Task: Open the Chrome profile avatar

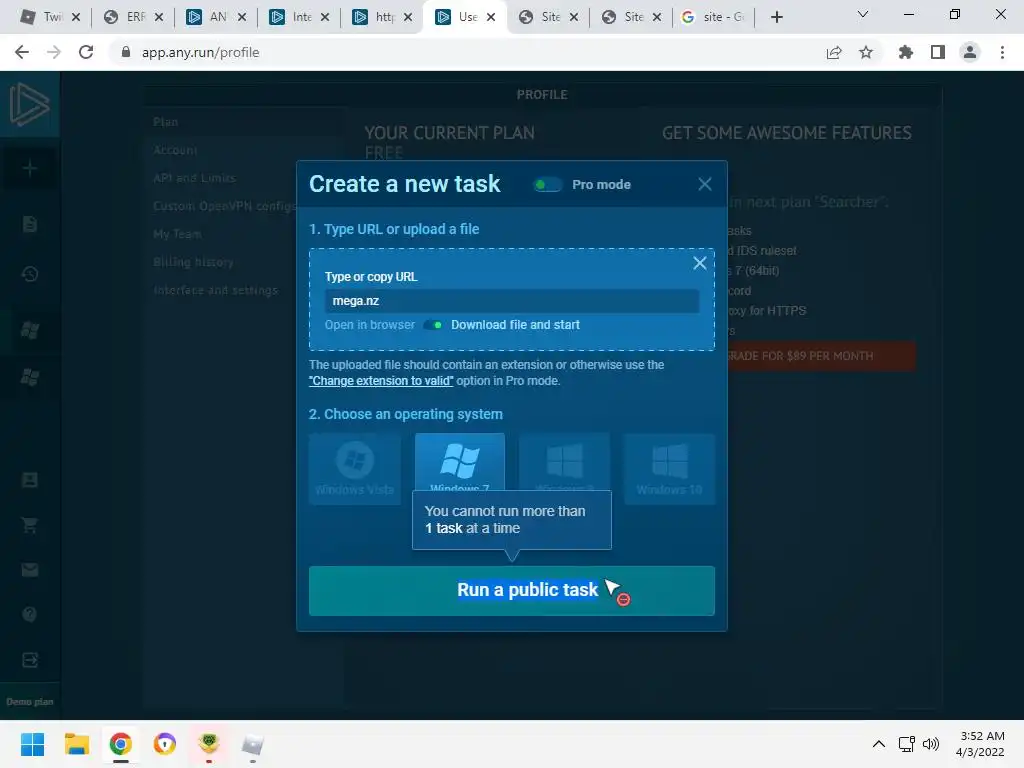Action: (x=970, y=52)
